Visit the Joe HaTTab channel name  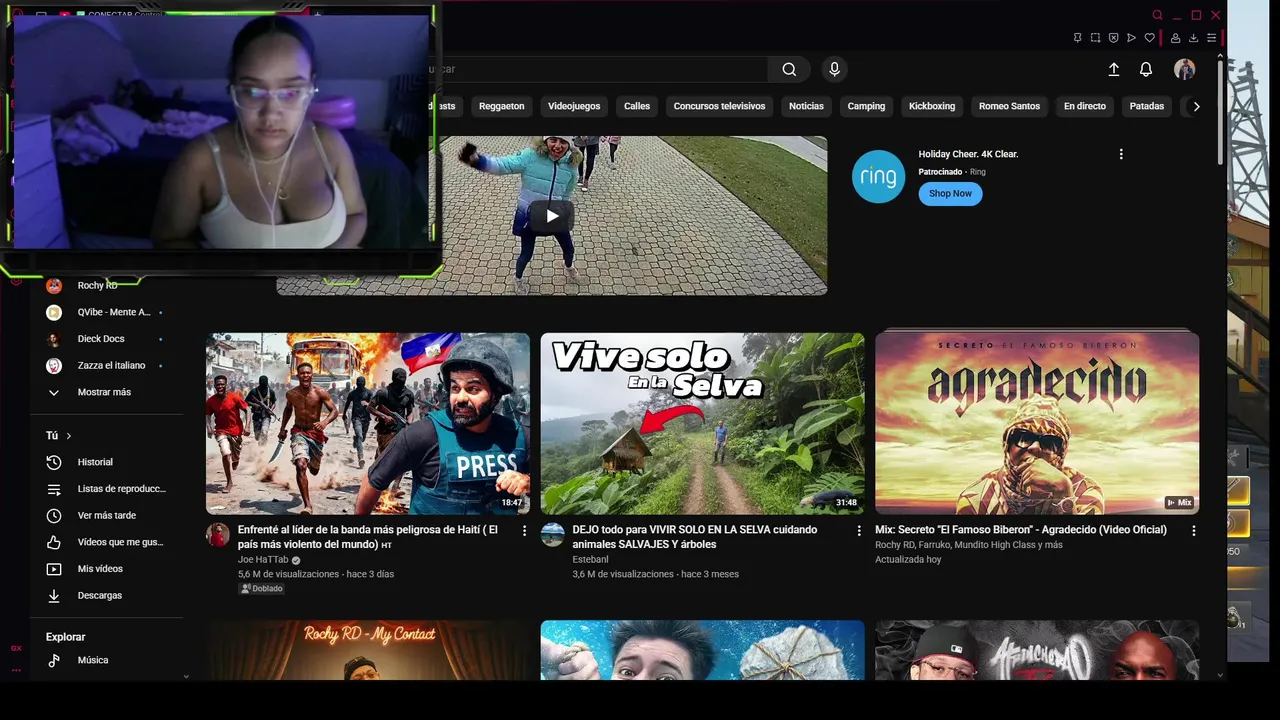coord(263,560)
